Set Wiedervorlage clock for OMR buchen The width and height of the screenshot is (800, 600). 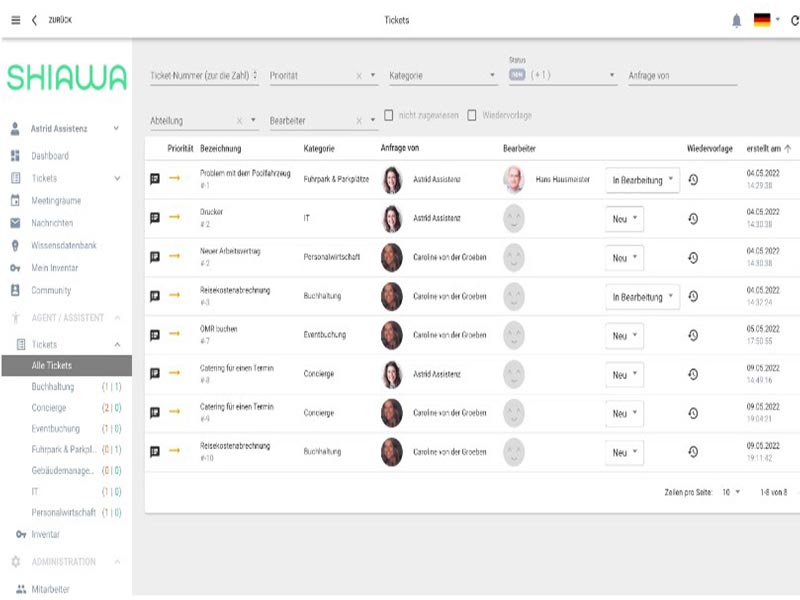click(x=693, y=335)
